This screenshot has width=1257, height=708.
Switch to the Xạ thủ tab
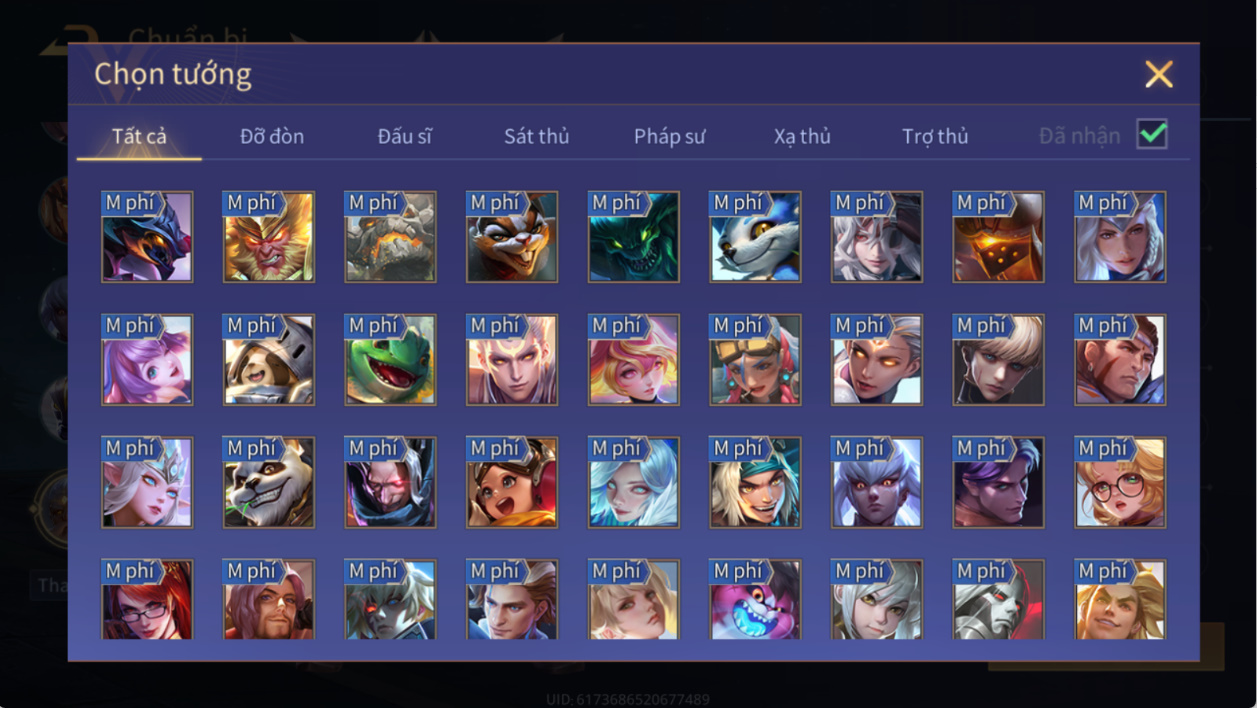click(802, 136)
